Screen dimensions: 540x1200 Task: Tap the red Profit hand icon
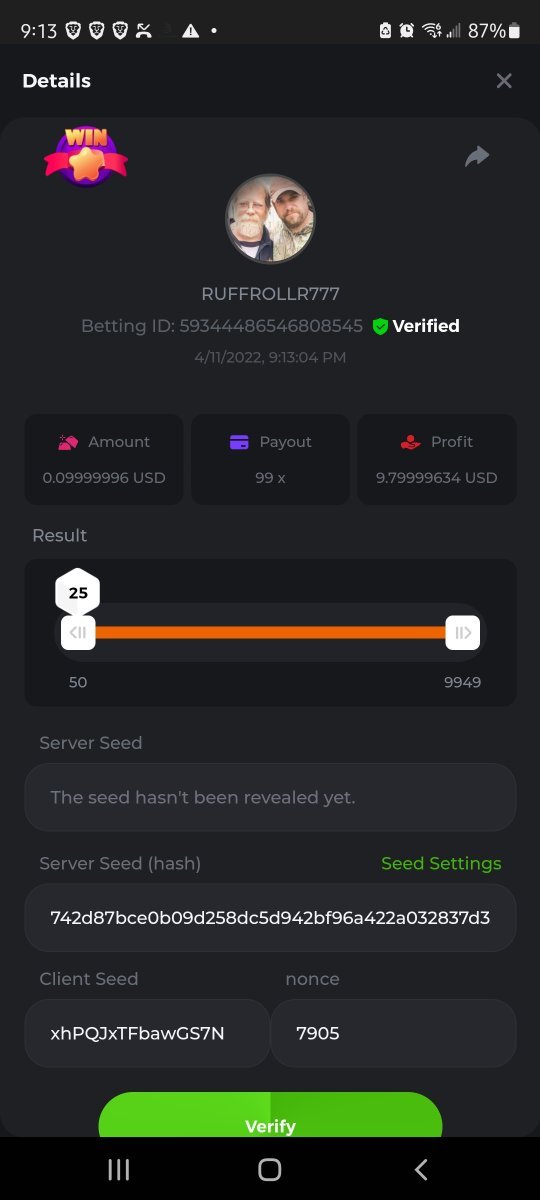(x=410, y=442)
